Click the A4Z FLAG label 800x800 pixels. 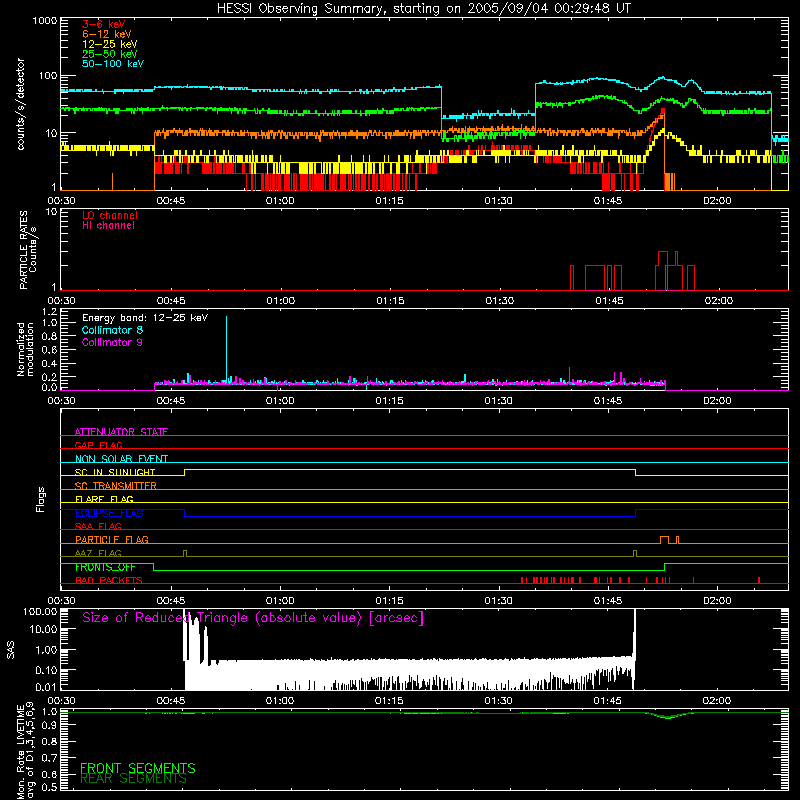98,553
